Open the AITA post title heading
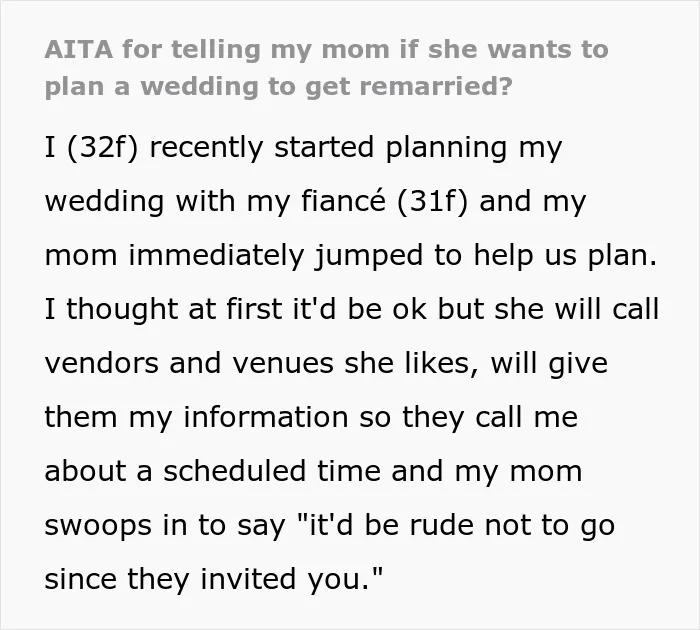Viewport: 700px width, 630px height. 326,68
